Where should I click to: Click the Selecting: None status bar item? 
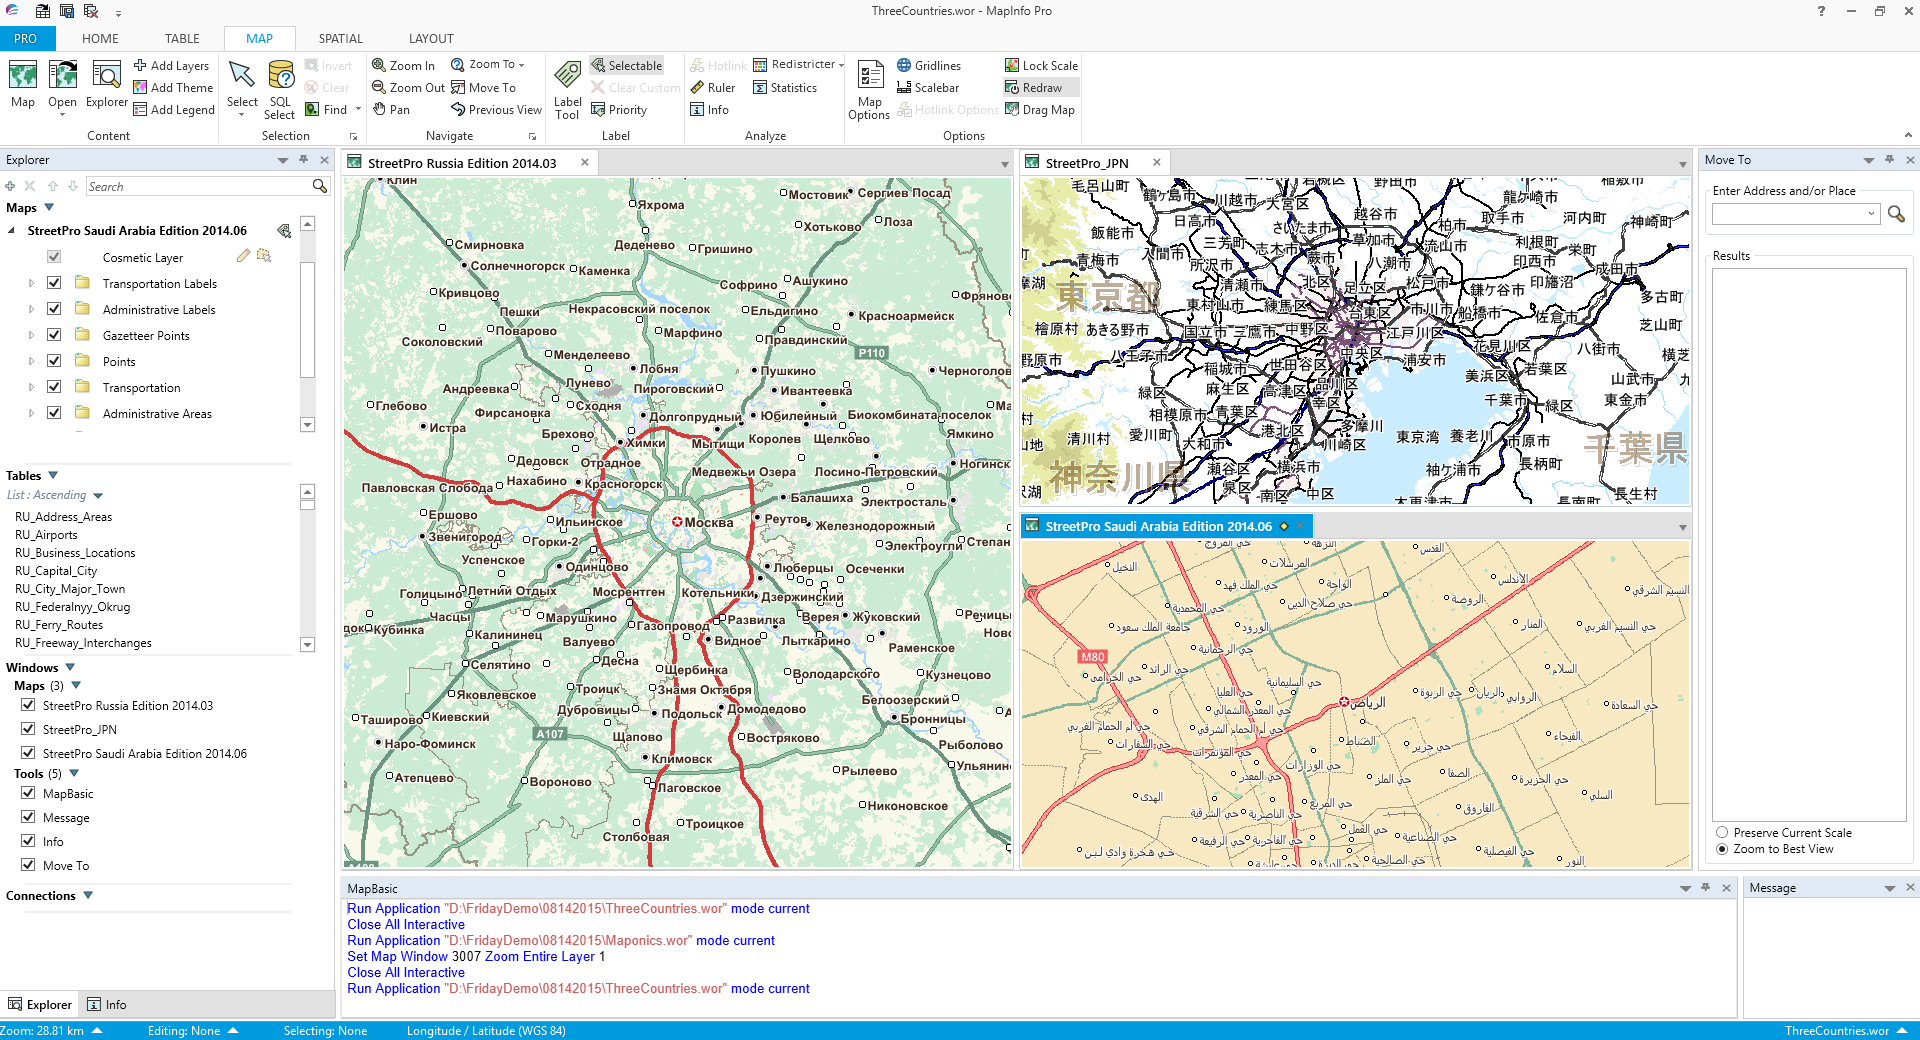[325, 1031]
